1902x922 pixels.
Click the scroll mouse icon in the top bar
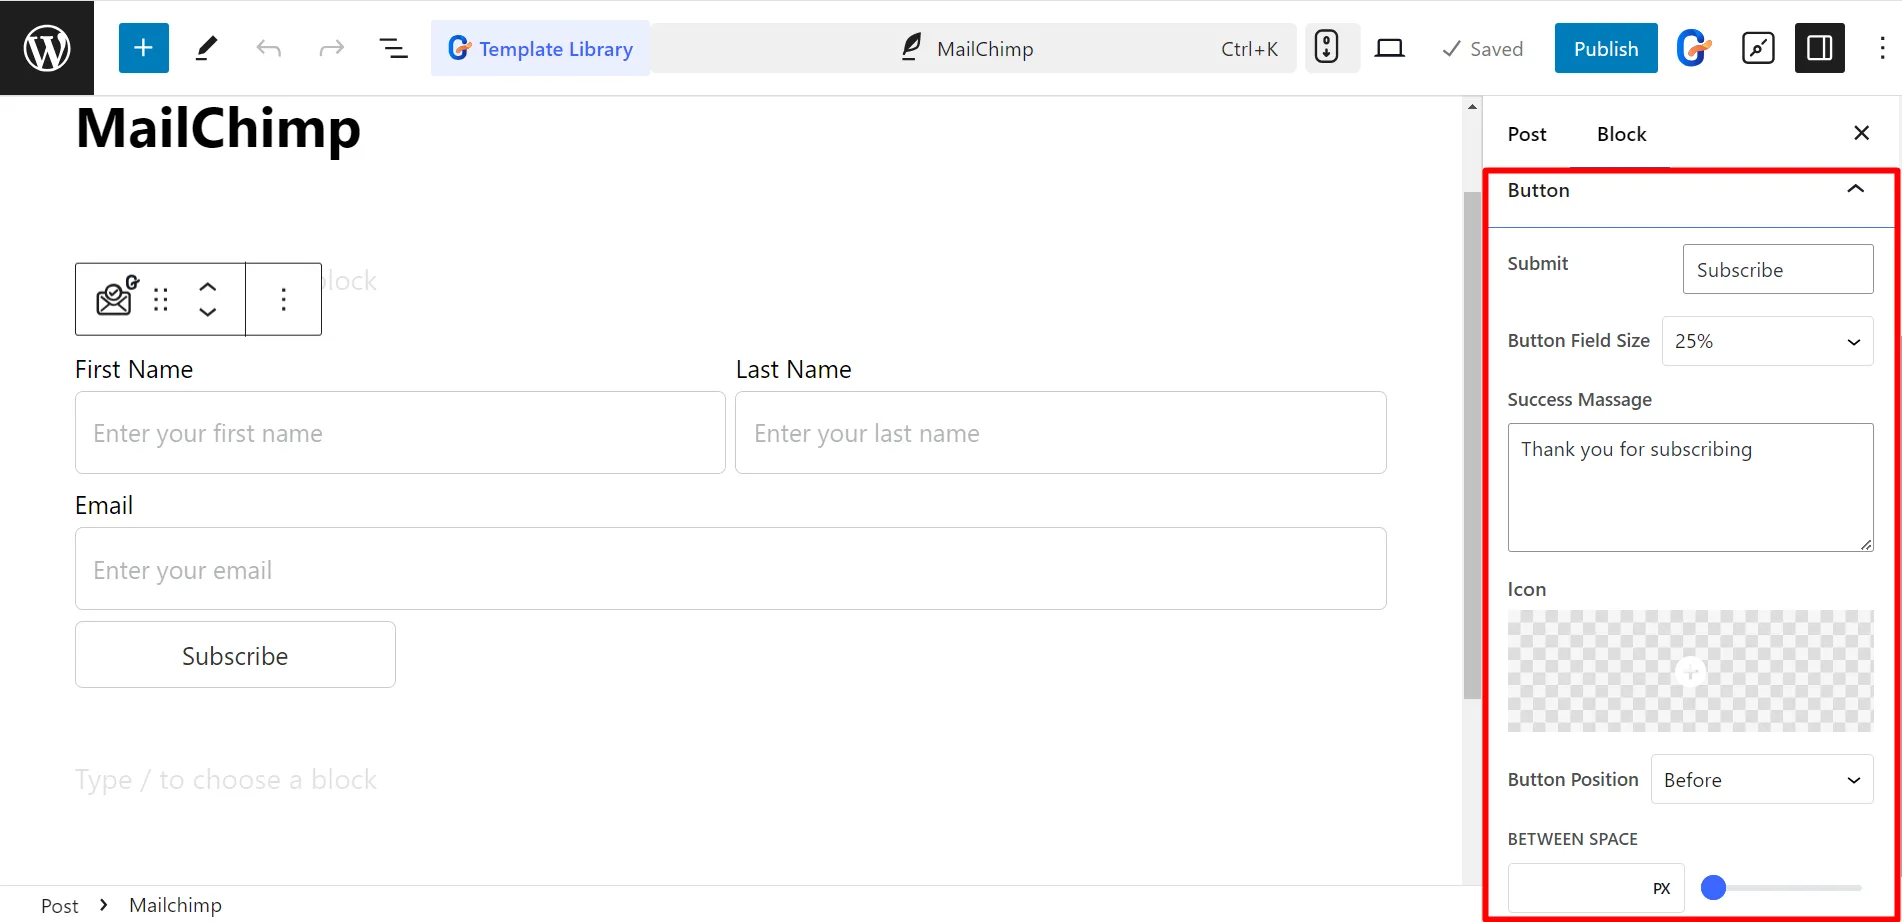(x=1326, y=47)
